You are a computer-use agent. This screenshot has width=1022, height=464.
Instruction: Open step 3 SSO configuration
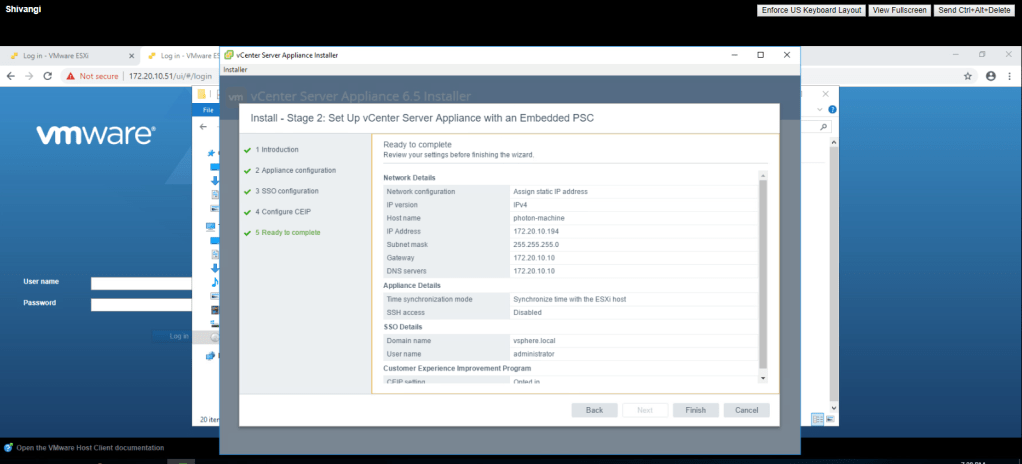click(x=287, y=191)
